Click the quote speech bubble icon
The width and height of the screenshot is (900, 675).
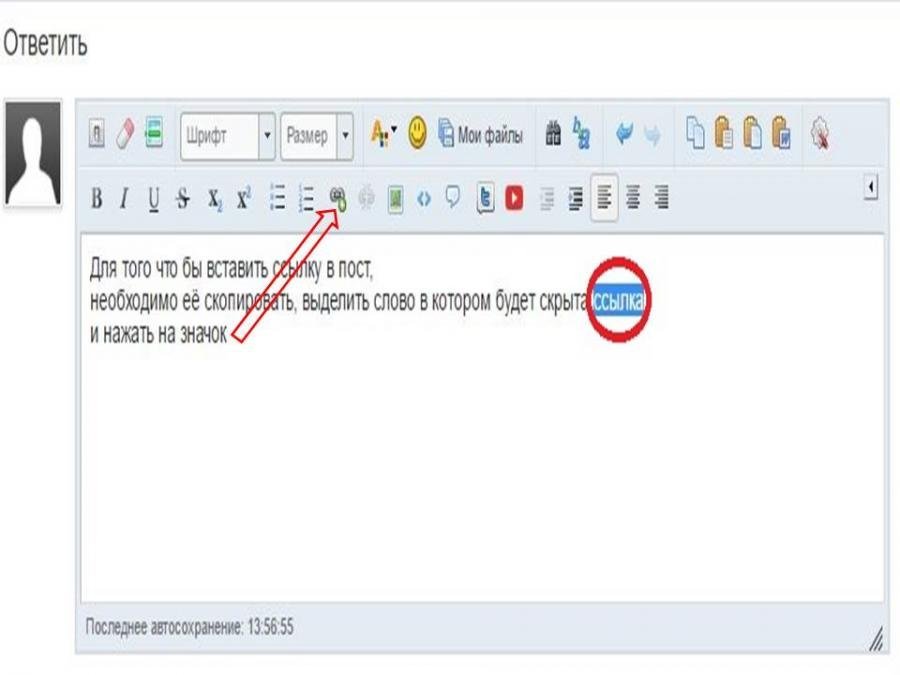click(x=453, y=198)
